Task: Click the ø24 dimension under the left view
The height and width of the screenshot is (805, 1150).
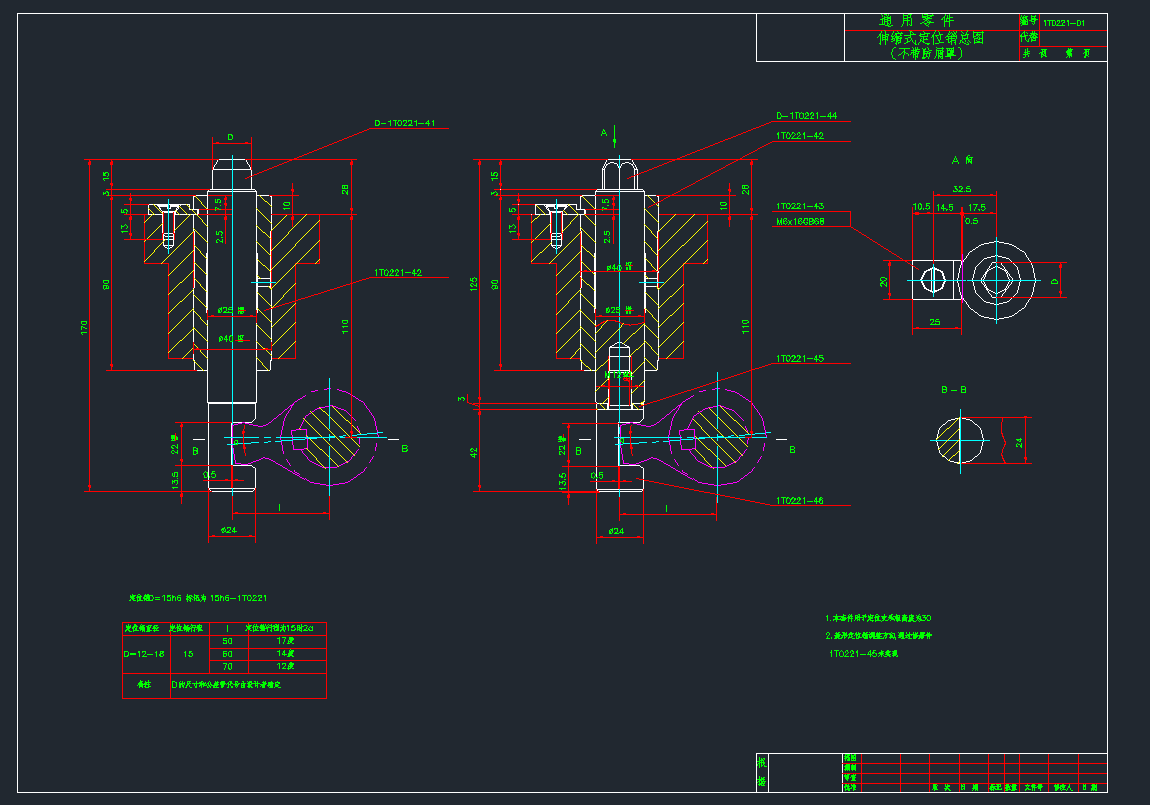Action: click(228, 529)
